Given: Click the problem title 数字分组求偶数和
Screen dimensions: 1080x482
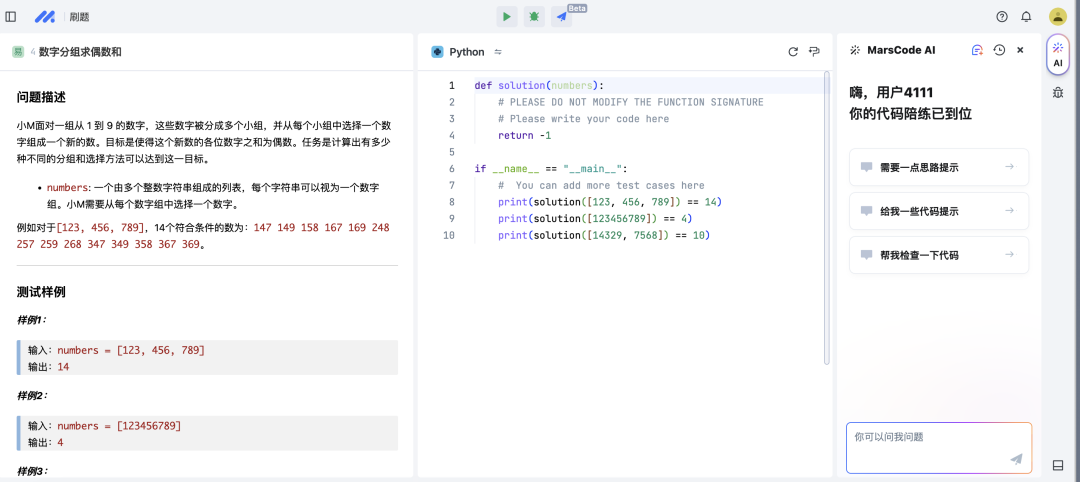Looking at the screenshot, I should tap(81, 52).
